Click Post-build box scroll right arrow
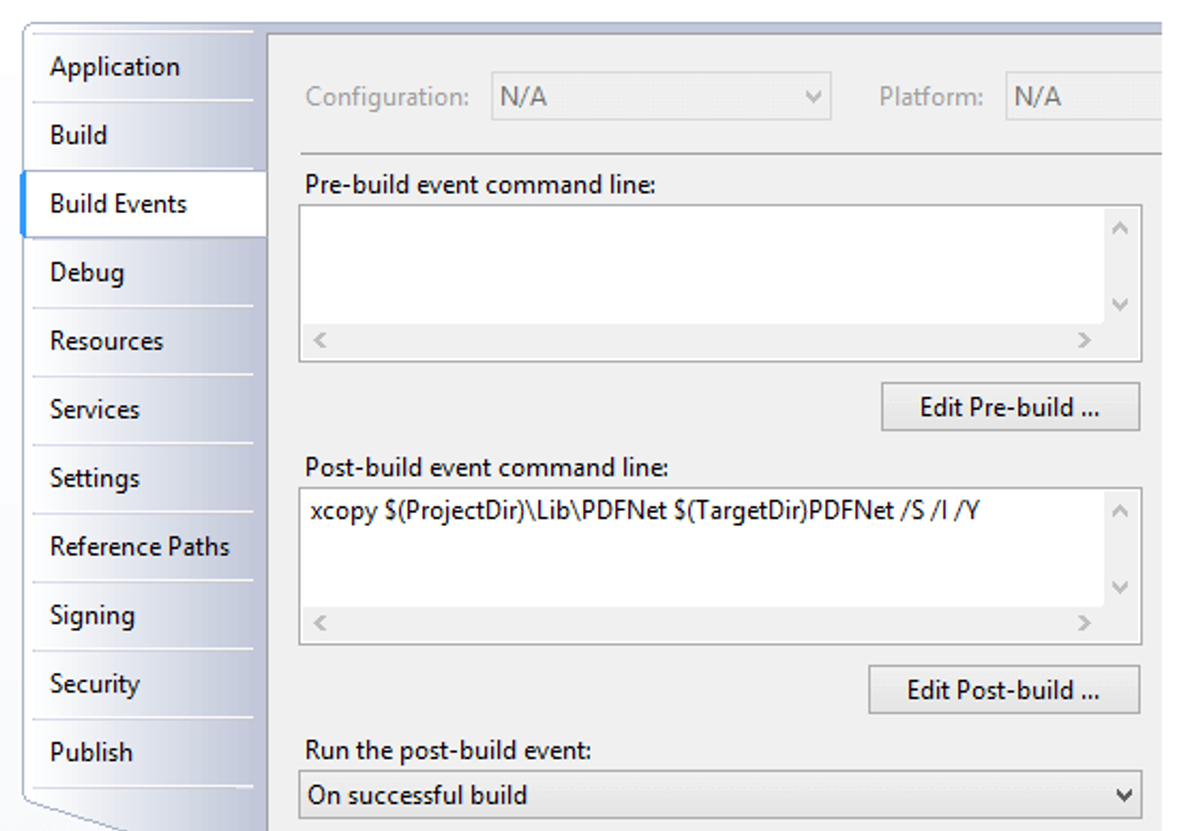Viewport: 1200px width, 831px height. point(1085,623)
